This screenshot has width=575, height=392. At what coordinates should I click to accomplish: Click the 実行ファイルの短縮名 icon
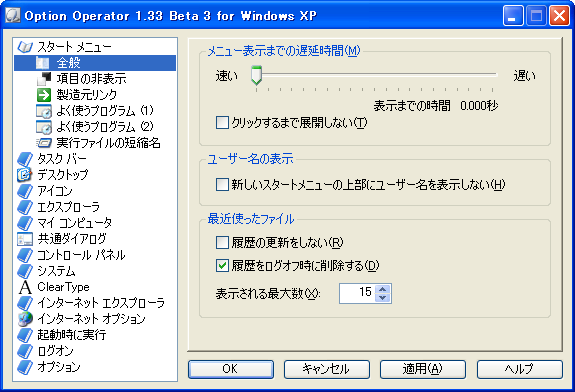44,143
